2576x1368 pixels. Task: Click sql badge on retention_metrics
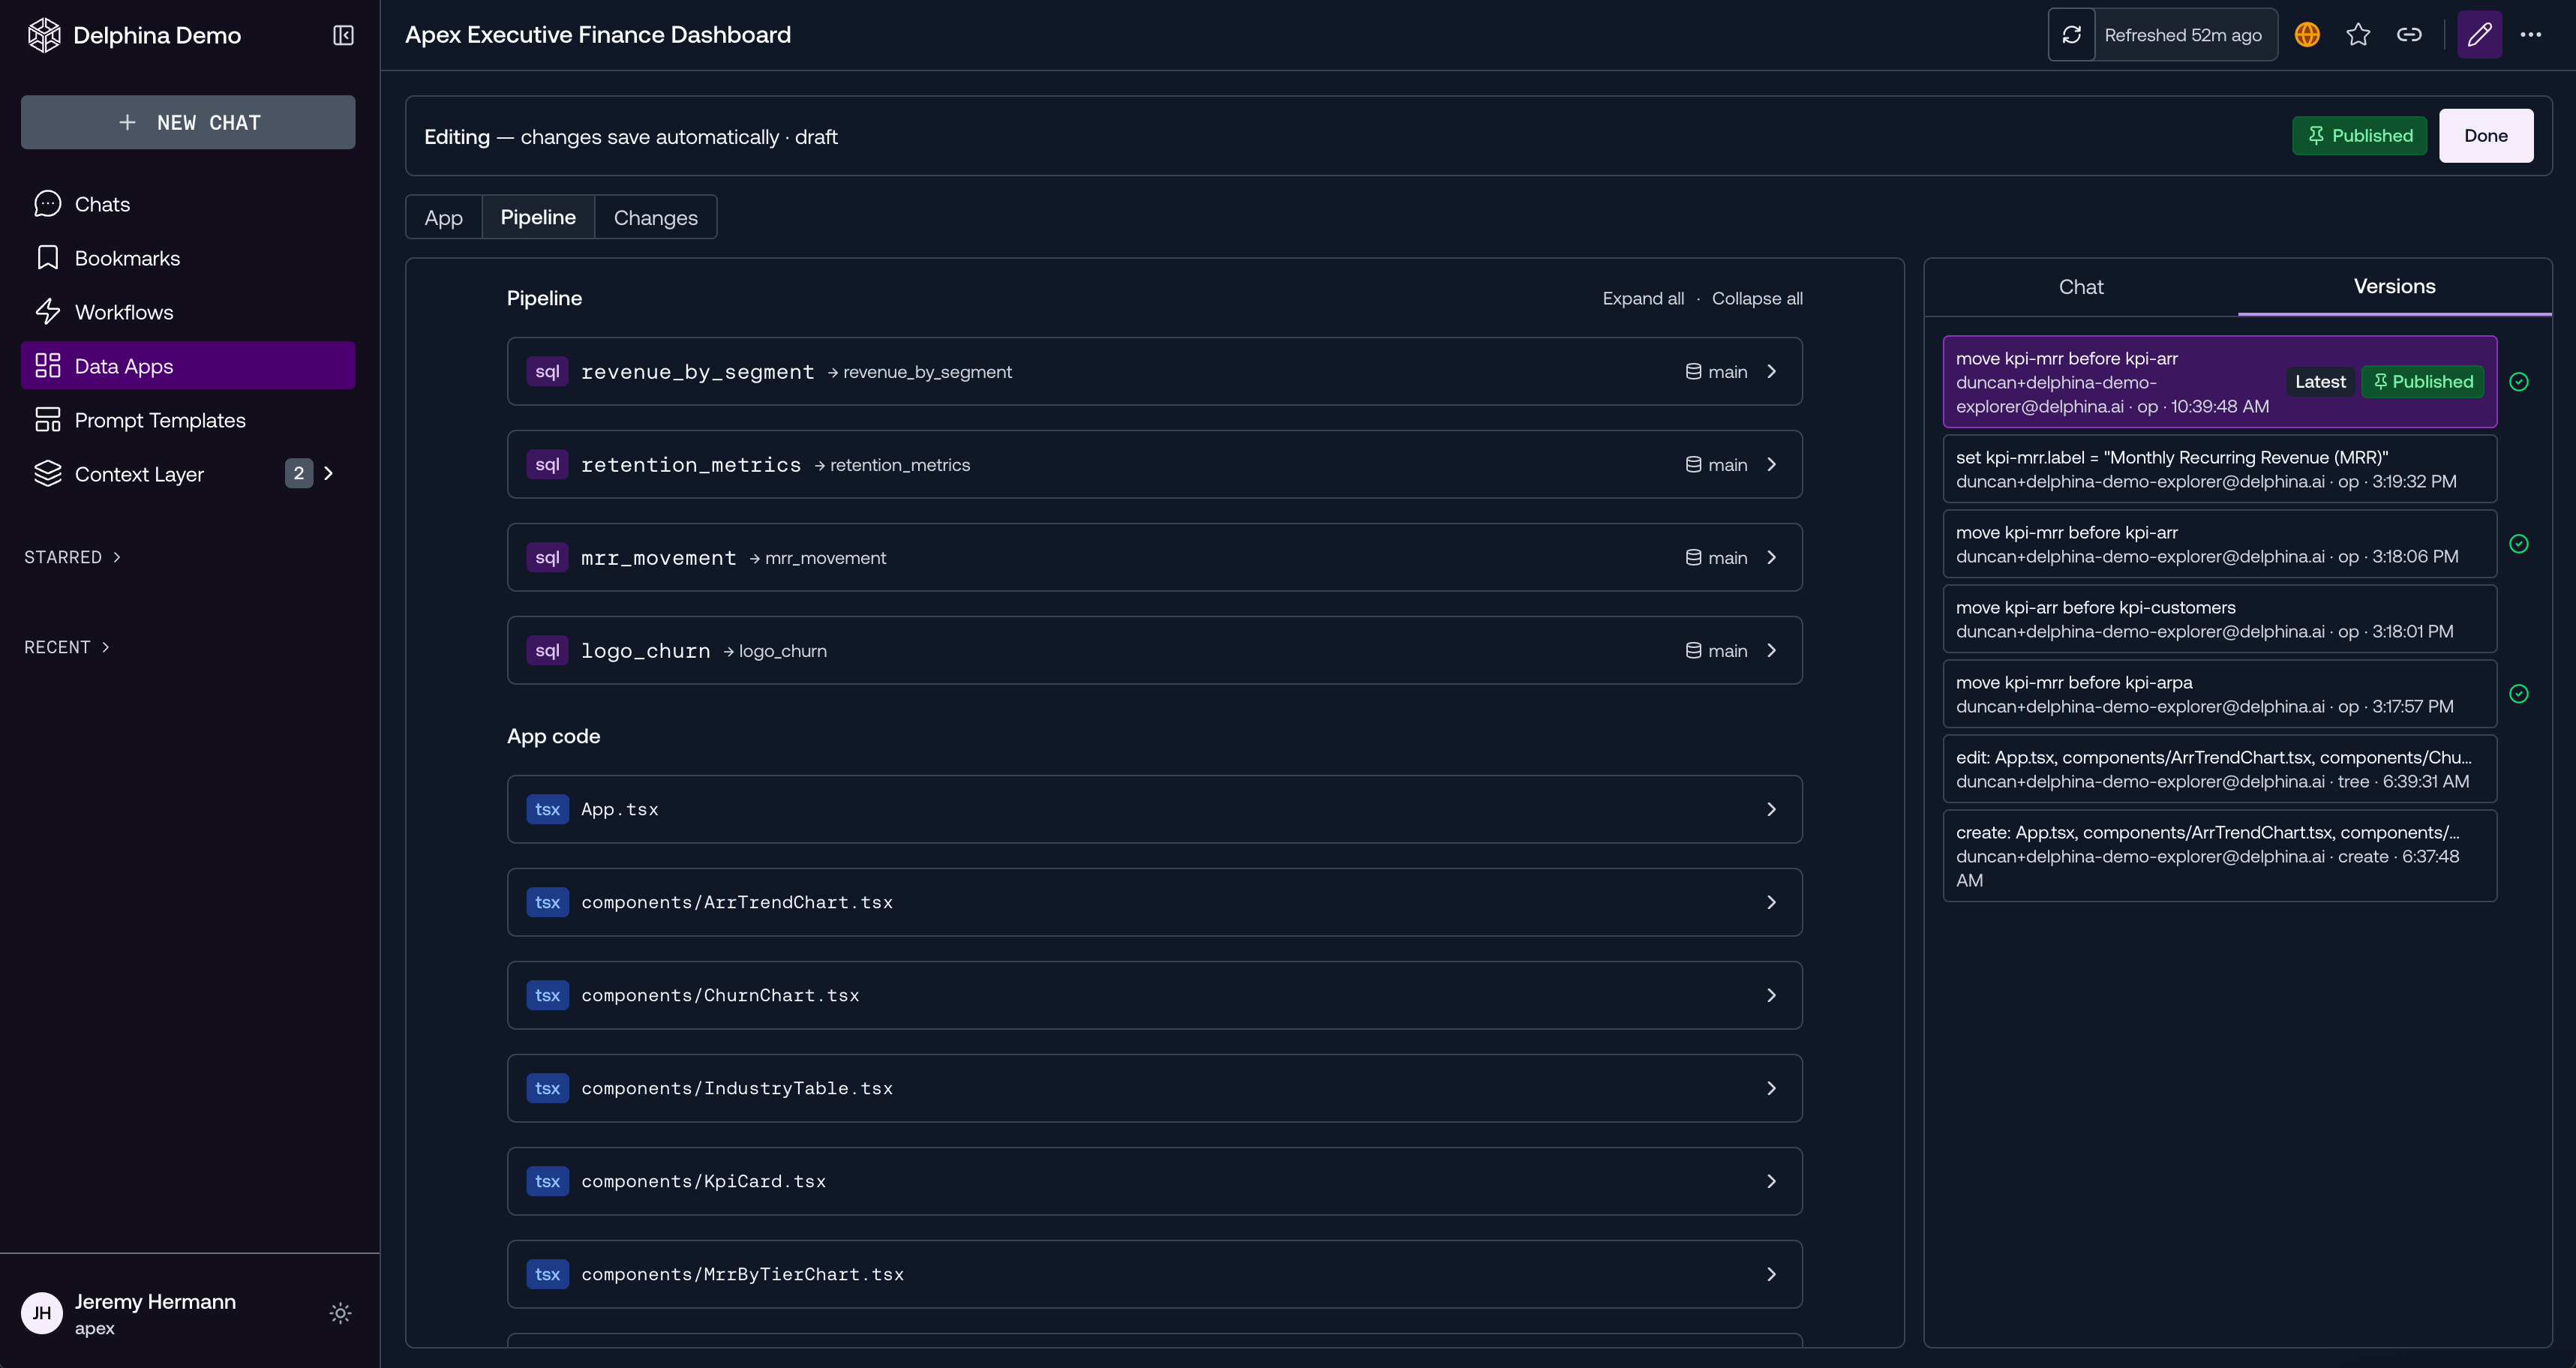tap(547, 464)
